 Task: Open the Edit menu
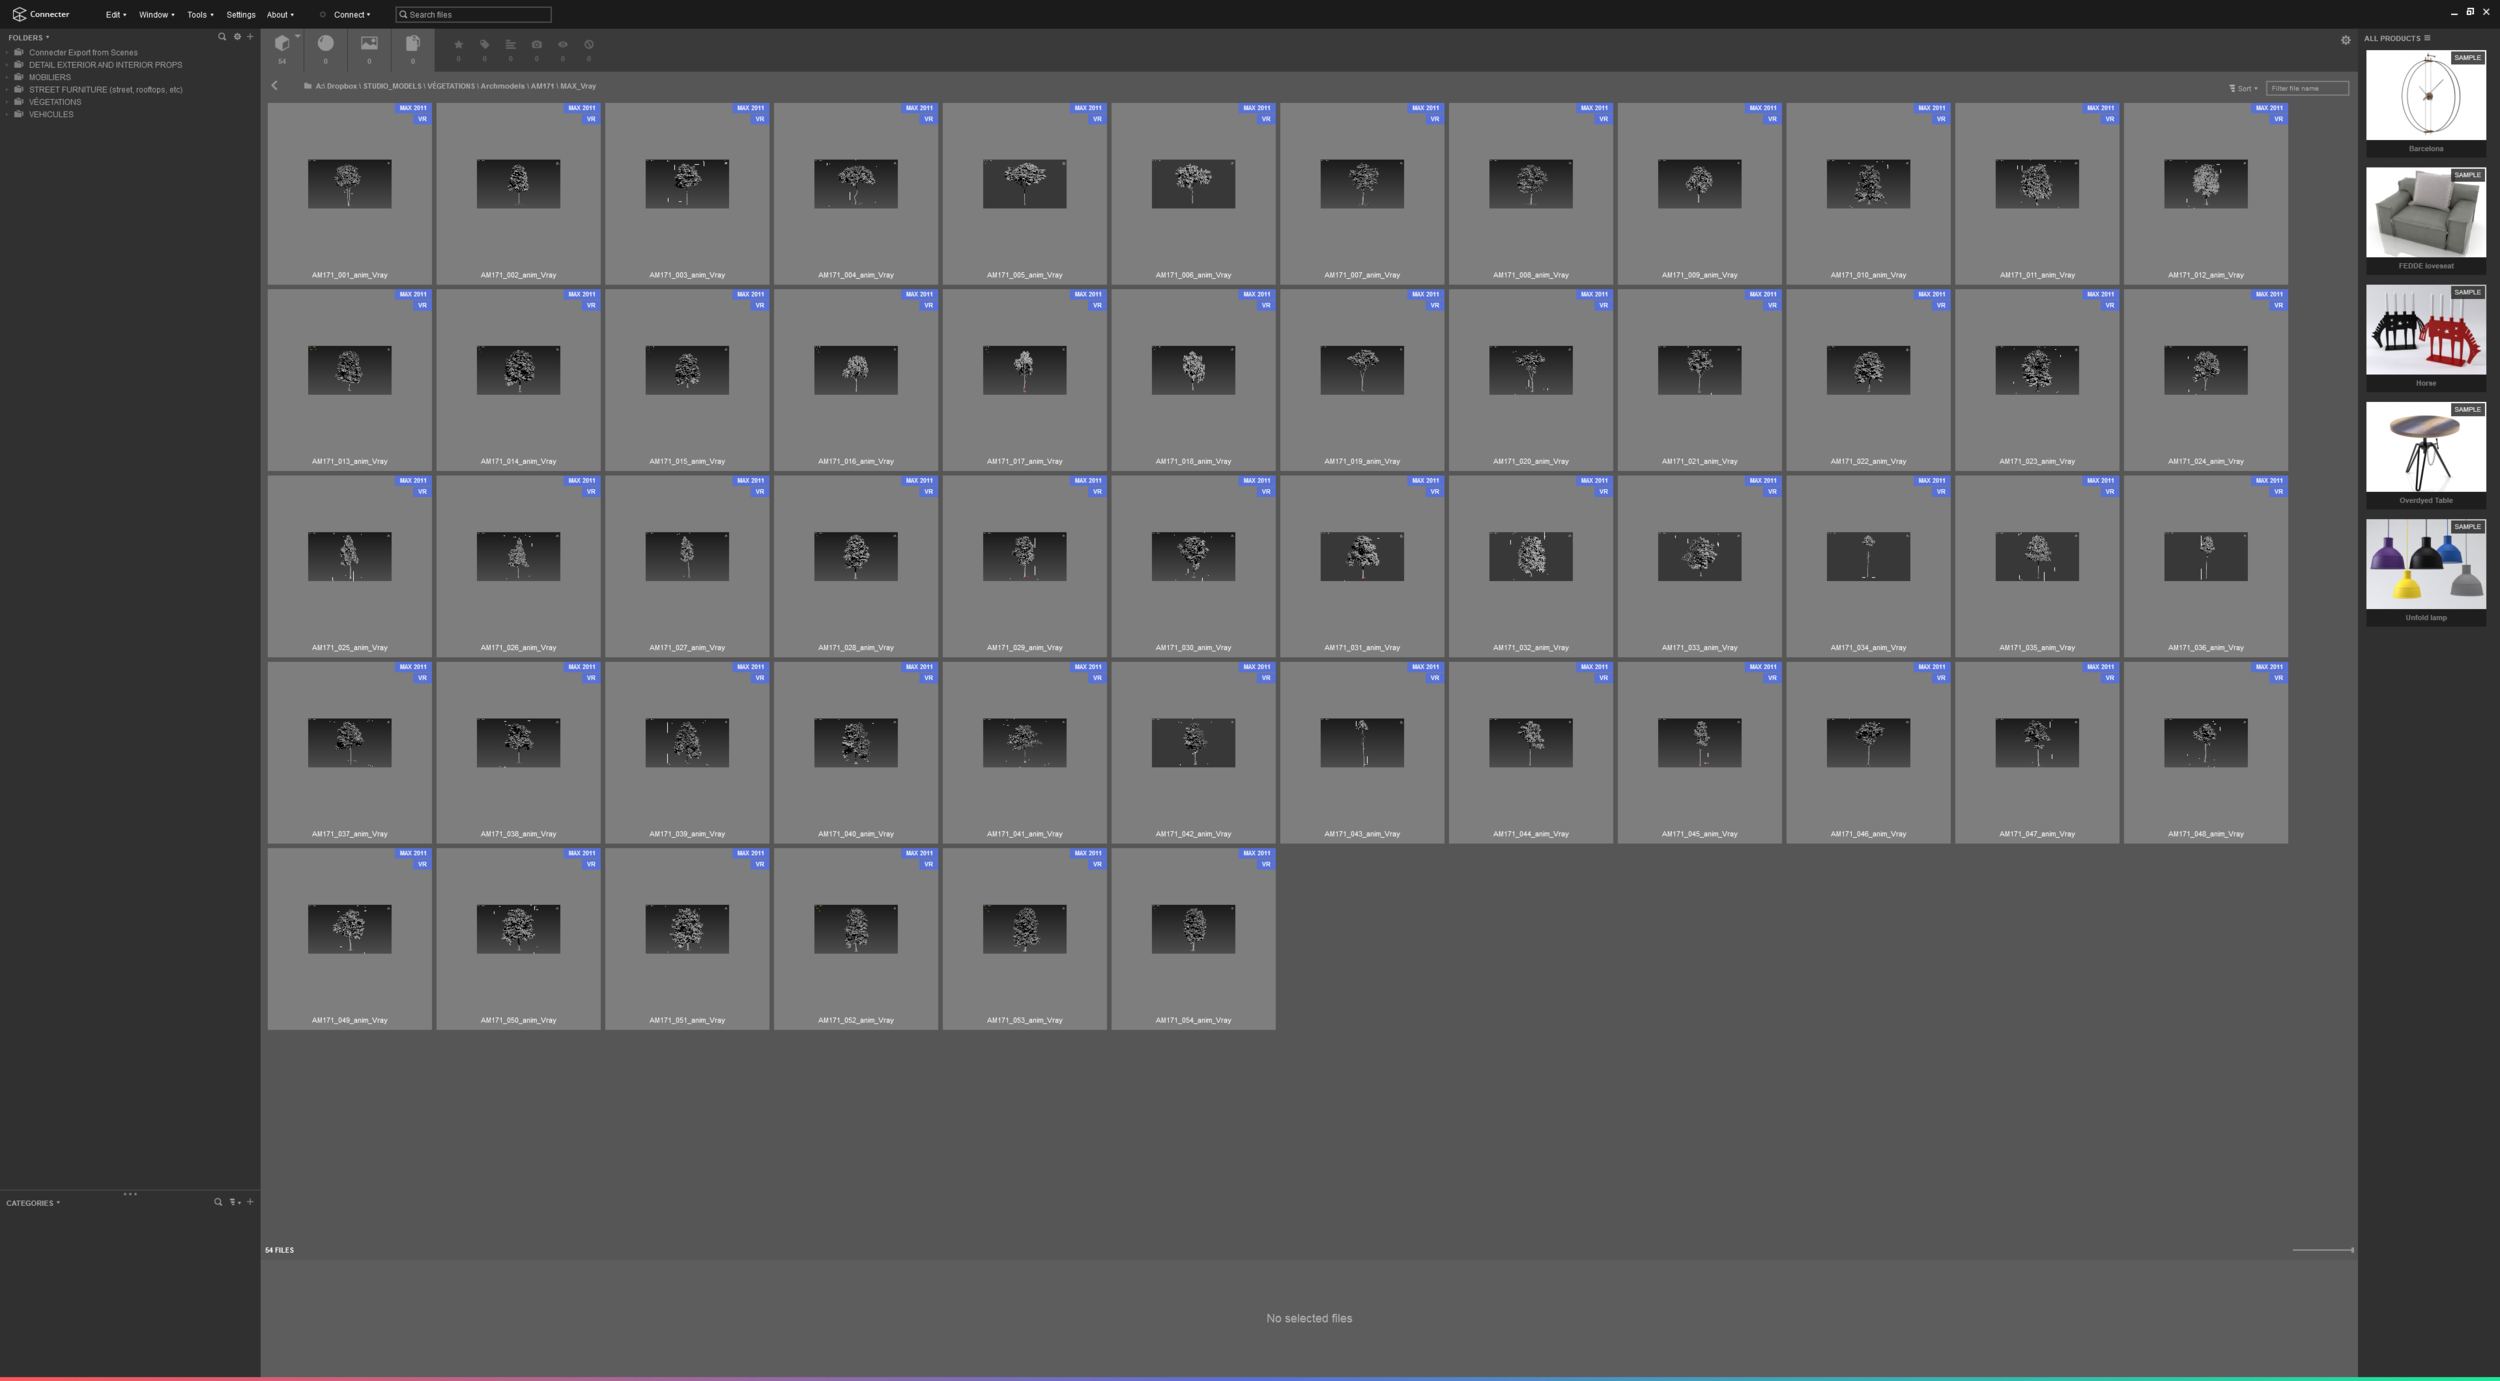116,15
